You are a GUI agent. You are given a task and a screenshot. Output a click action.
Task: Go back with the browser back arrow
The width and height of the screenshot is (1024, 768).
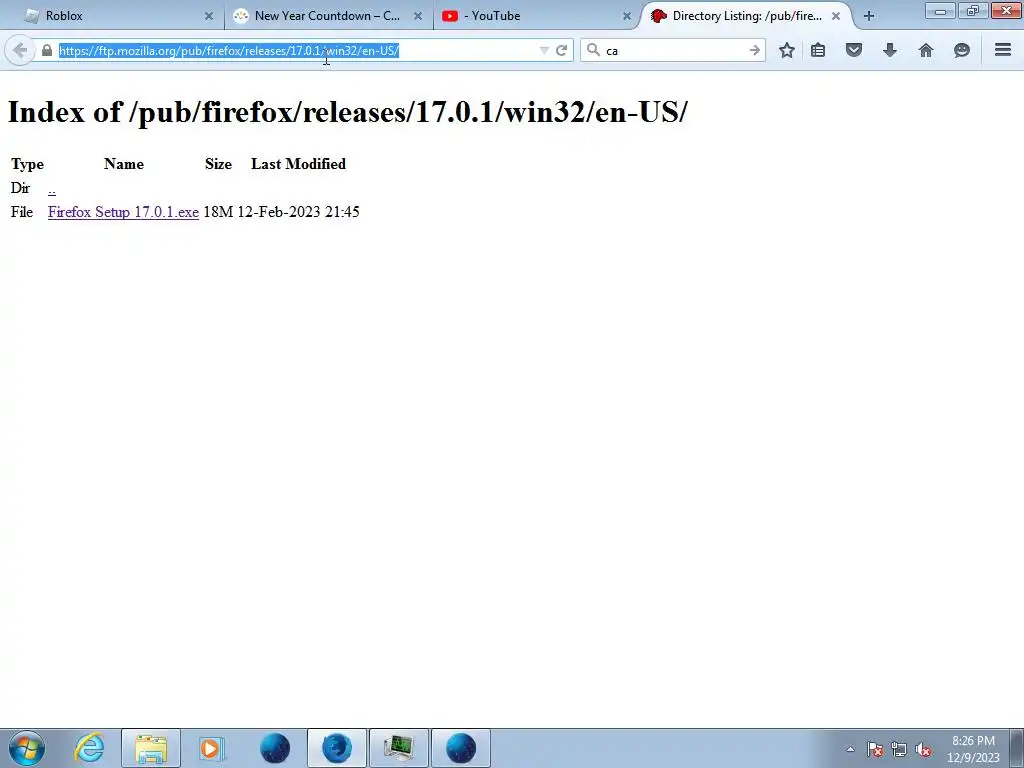tap(20, 50)
